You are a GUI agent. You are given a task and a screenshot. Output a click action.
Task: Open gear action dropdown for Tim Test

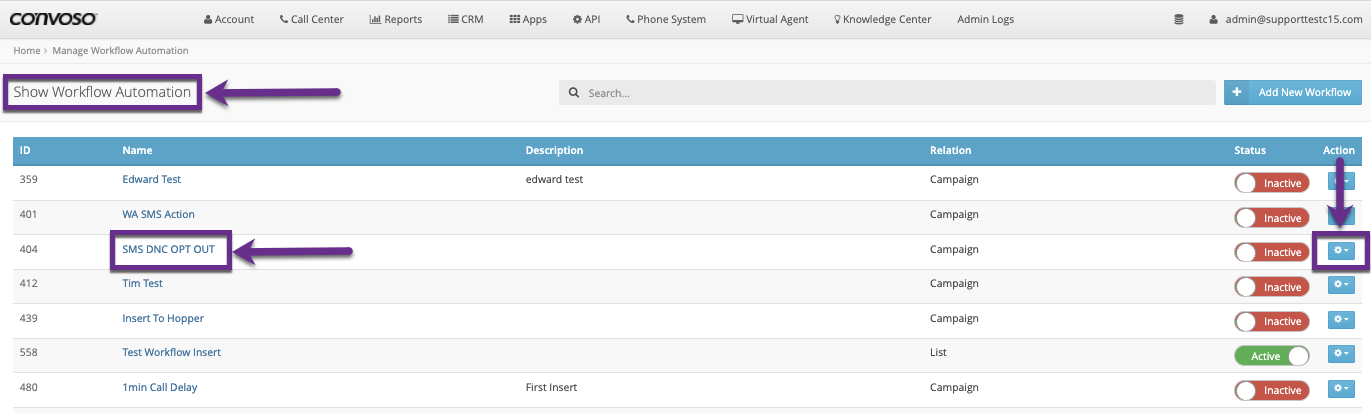point(1341,285)
